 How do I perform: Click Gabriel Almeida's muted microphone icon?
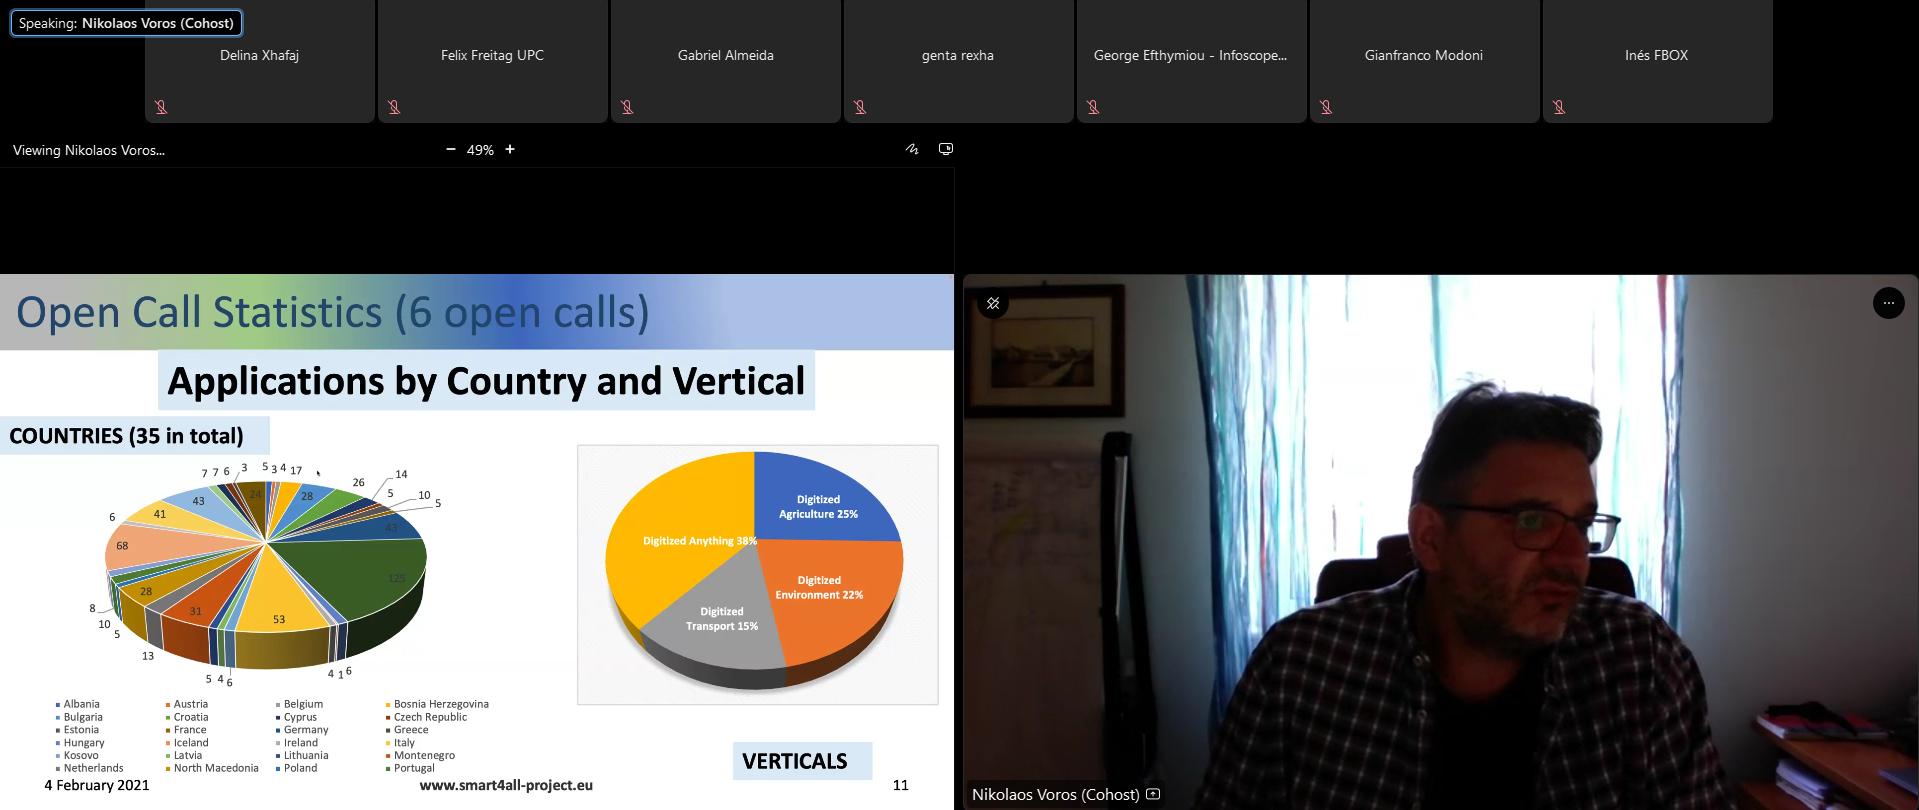627,107
